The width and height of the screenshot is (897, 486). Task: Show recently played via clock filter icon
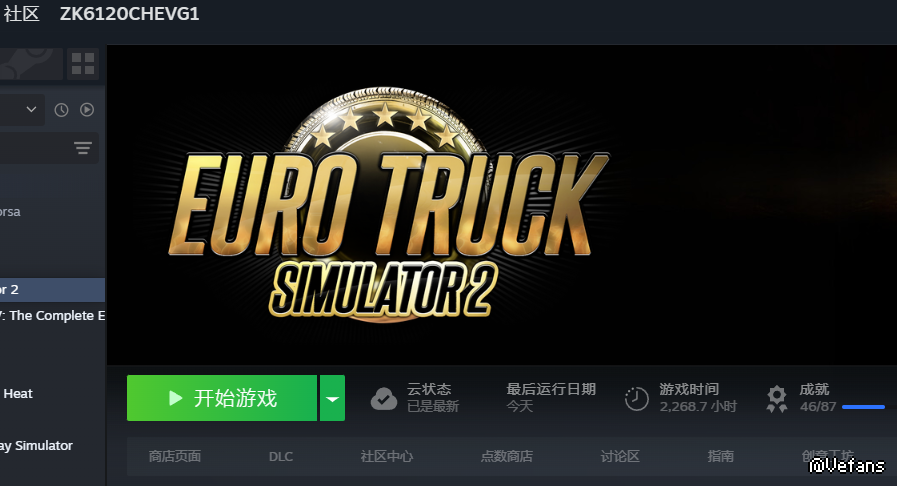(x=61, y=110)
